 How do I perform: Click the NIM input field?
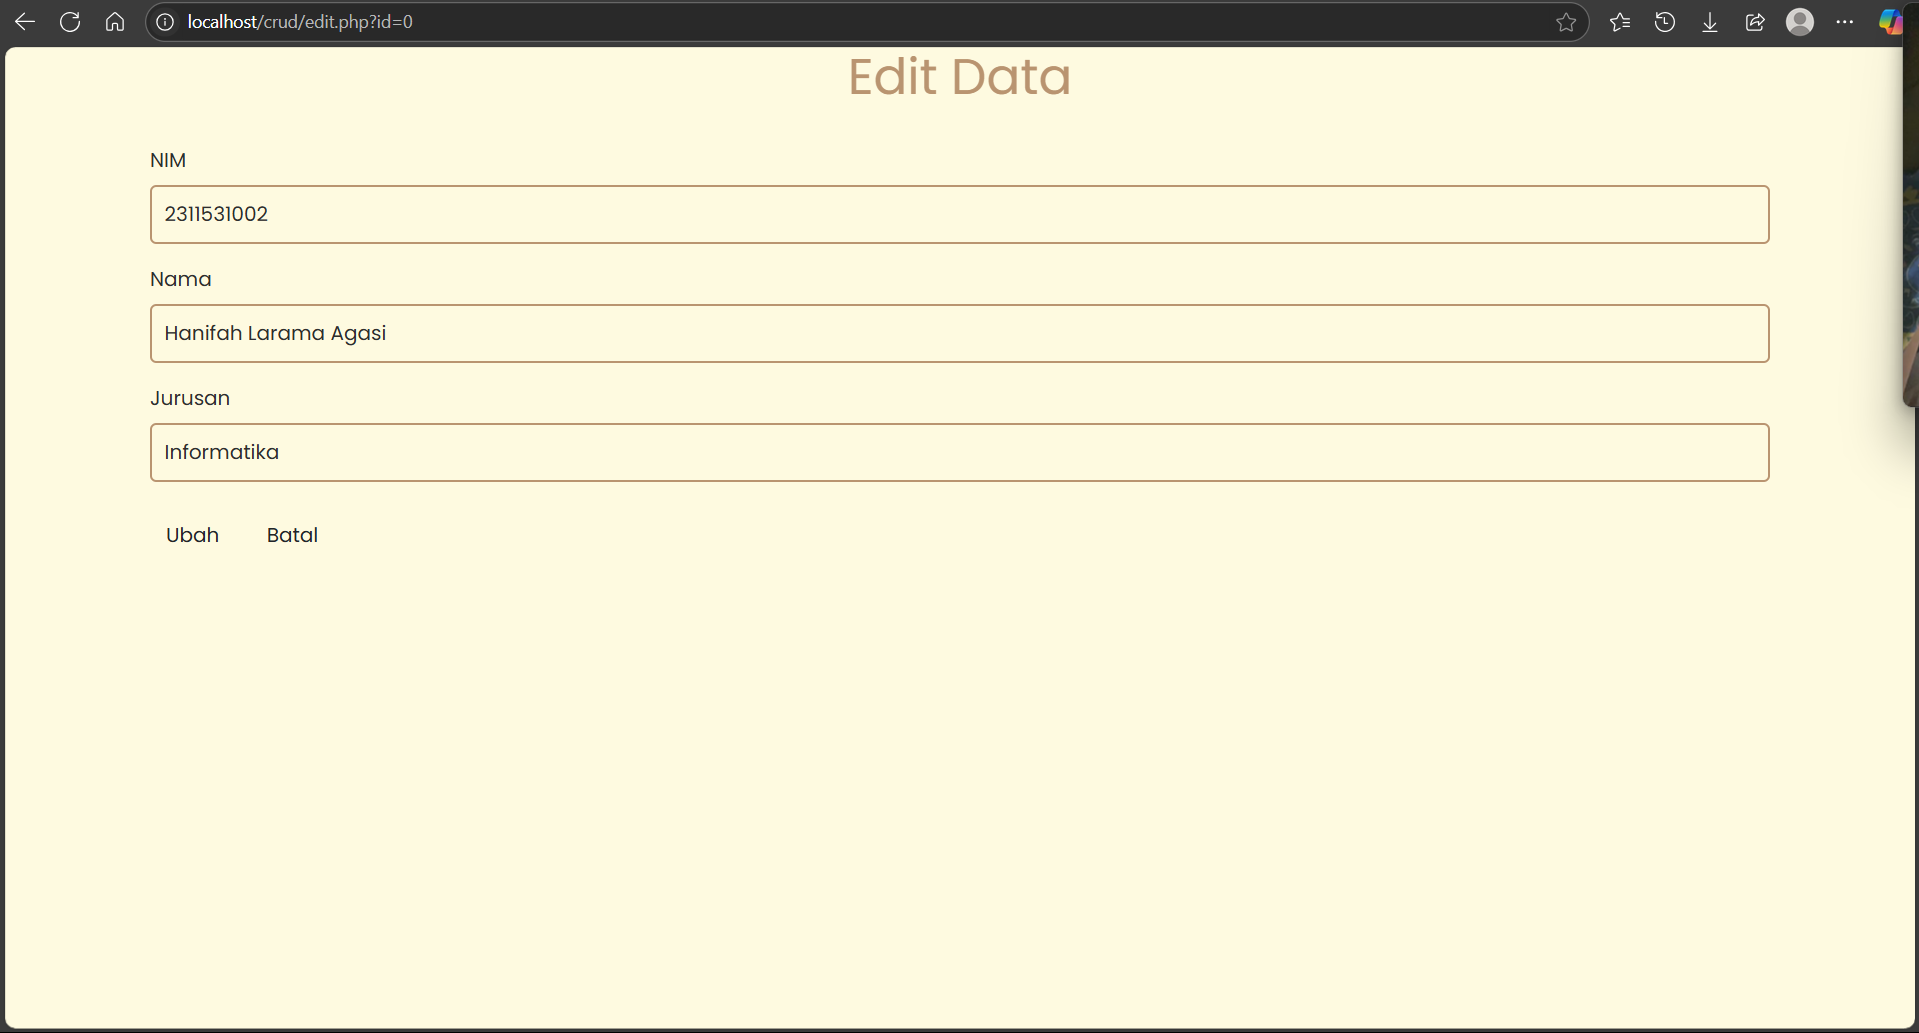pos(959,214)
